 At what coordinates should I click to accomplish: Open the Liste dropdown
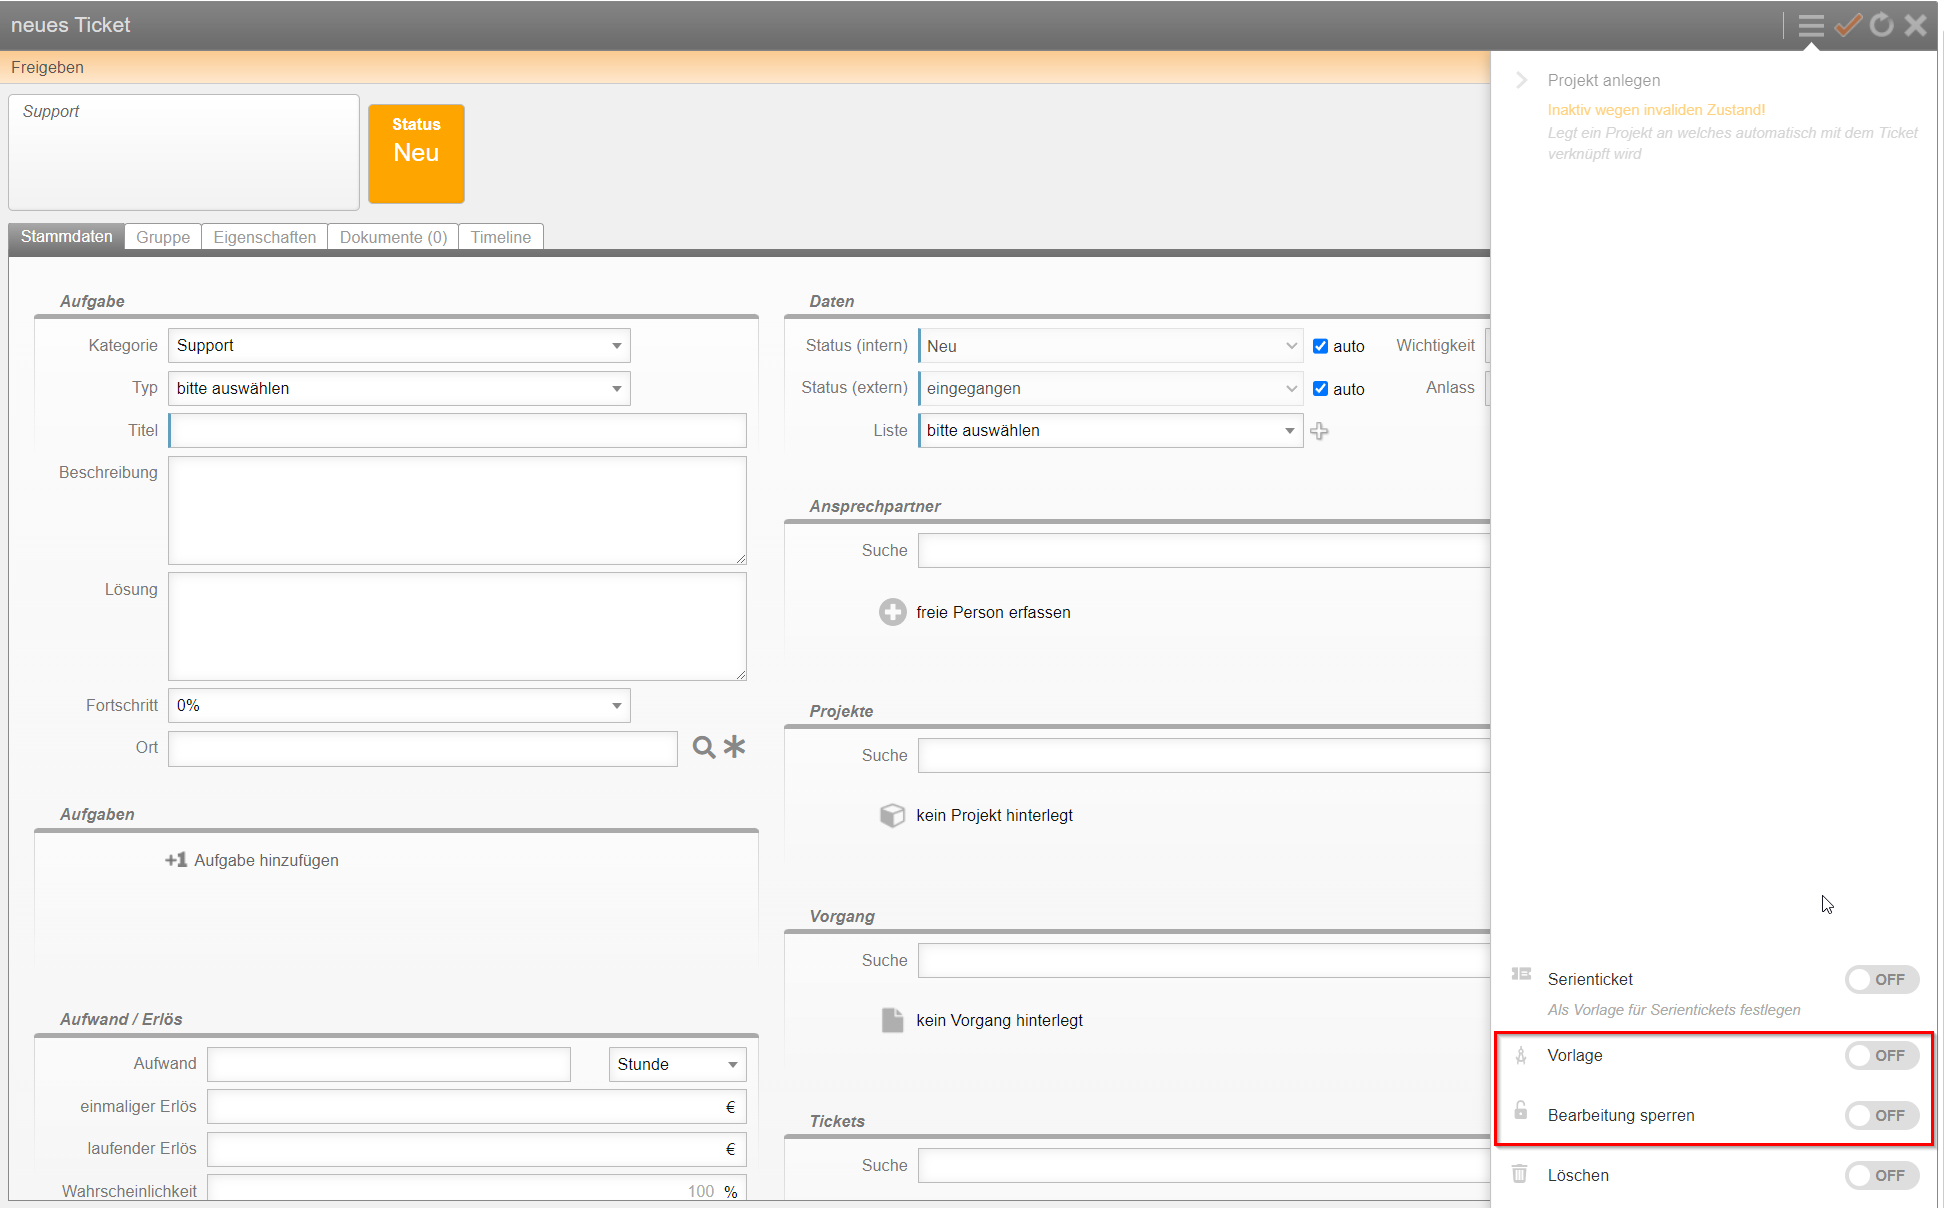coord(1110,431)
